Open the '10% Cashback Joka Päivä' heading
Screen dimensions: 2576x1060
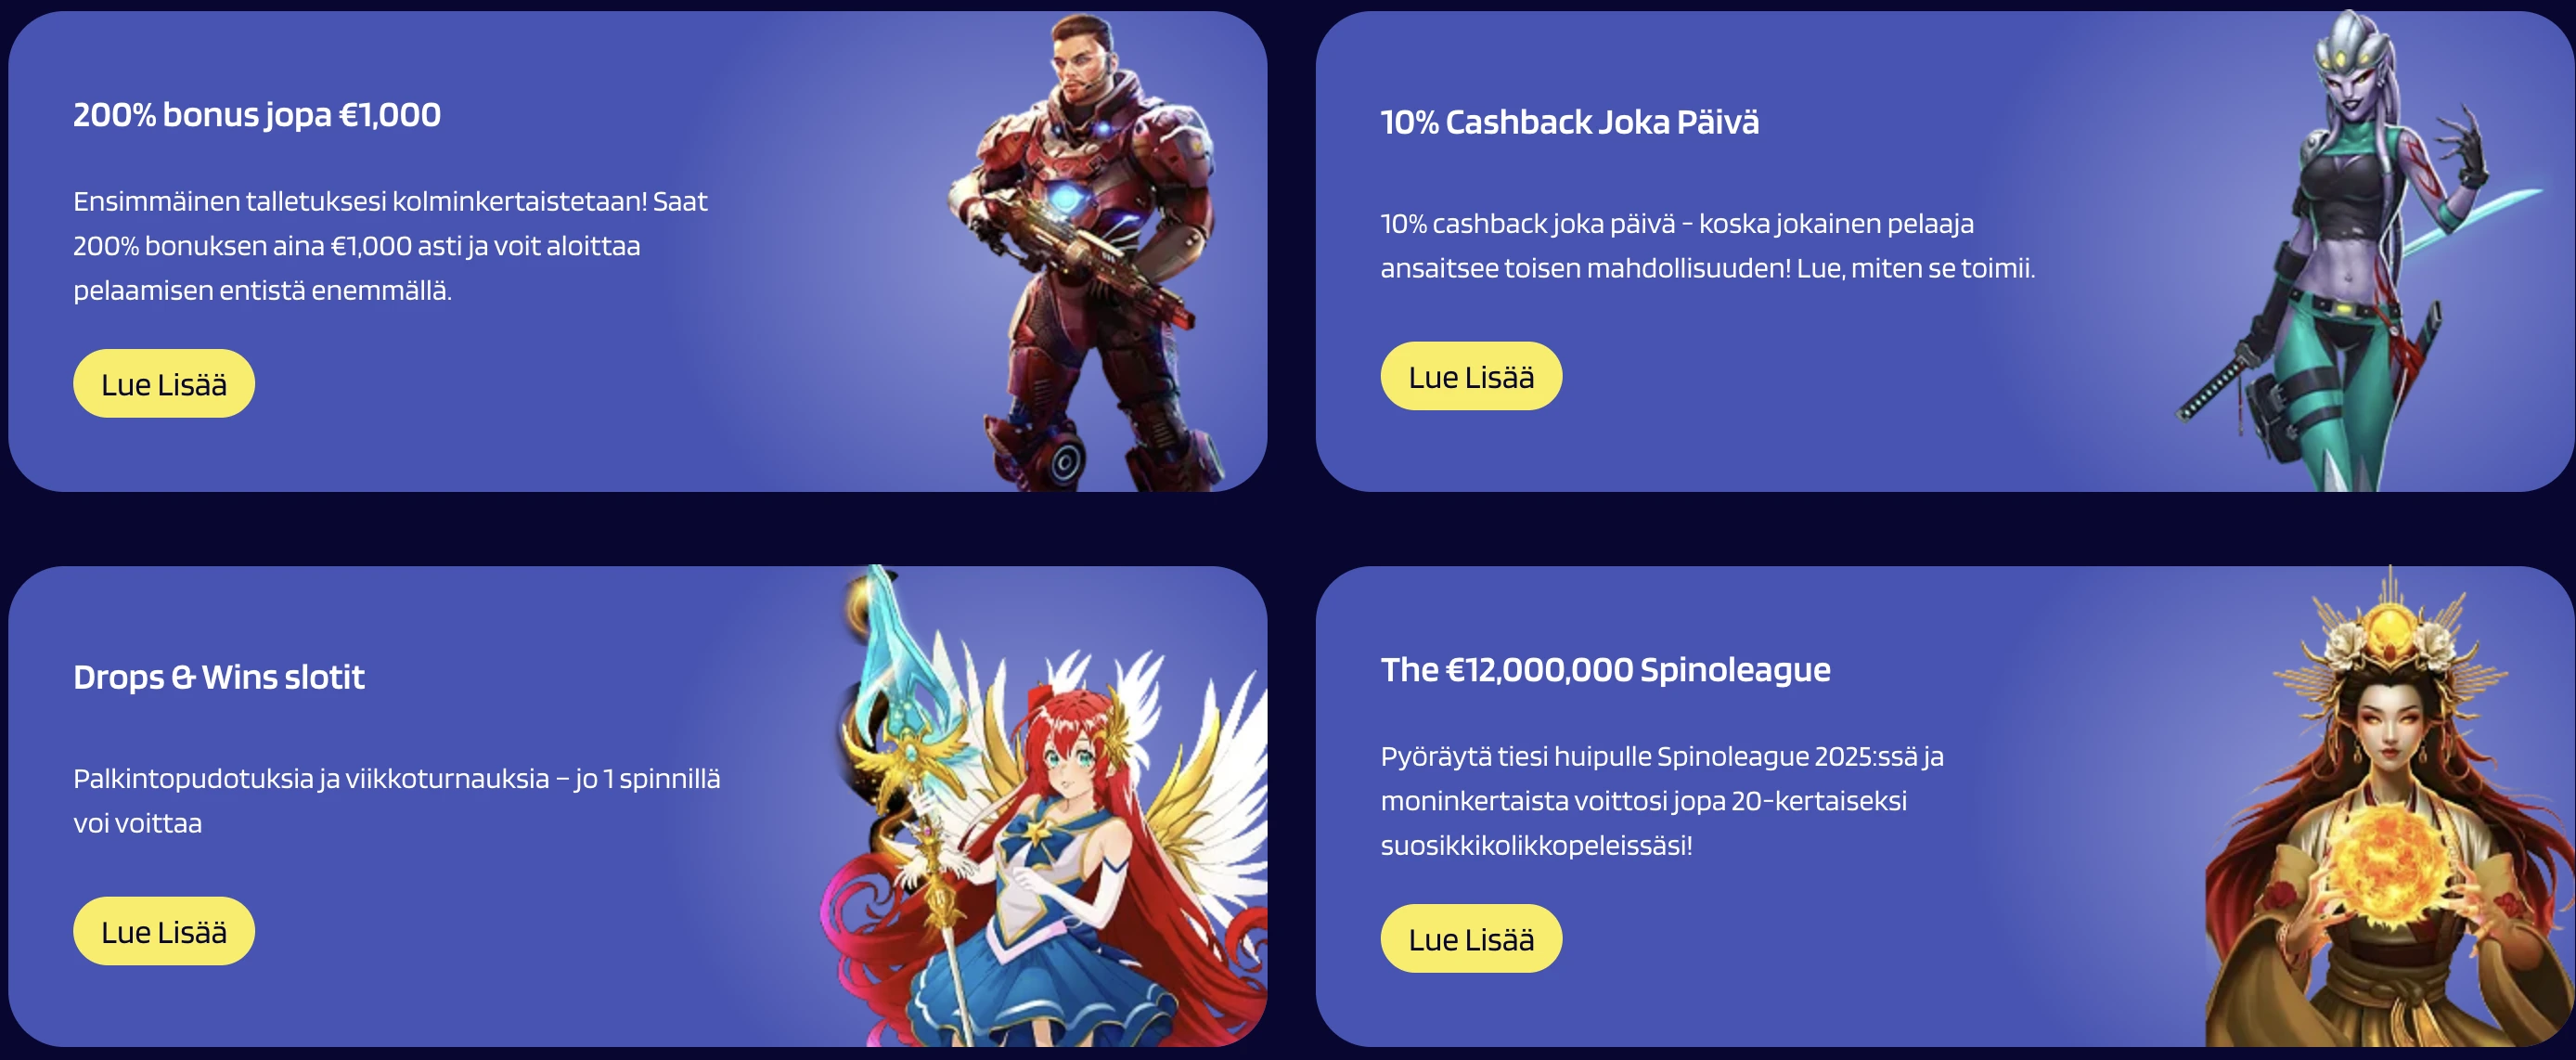coord(1569,122)
